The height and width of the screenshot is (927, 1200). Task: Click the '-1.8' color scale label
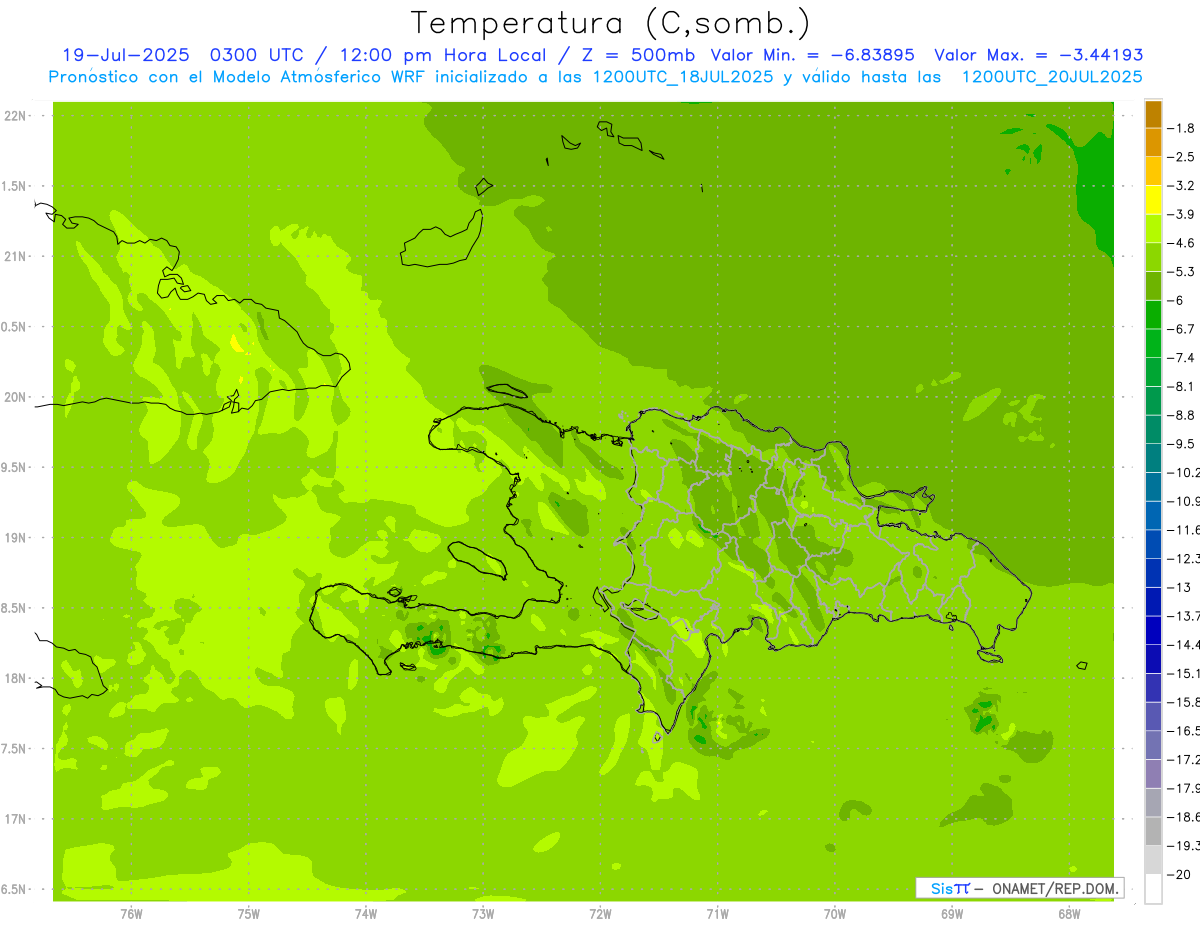1183,128
